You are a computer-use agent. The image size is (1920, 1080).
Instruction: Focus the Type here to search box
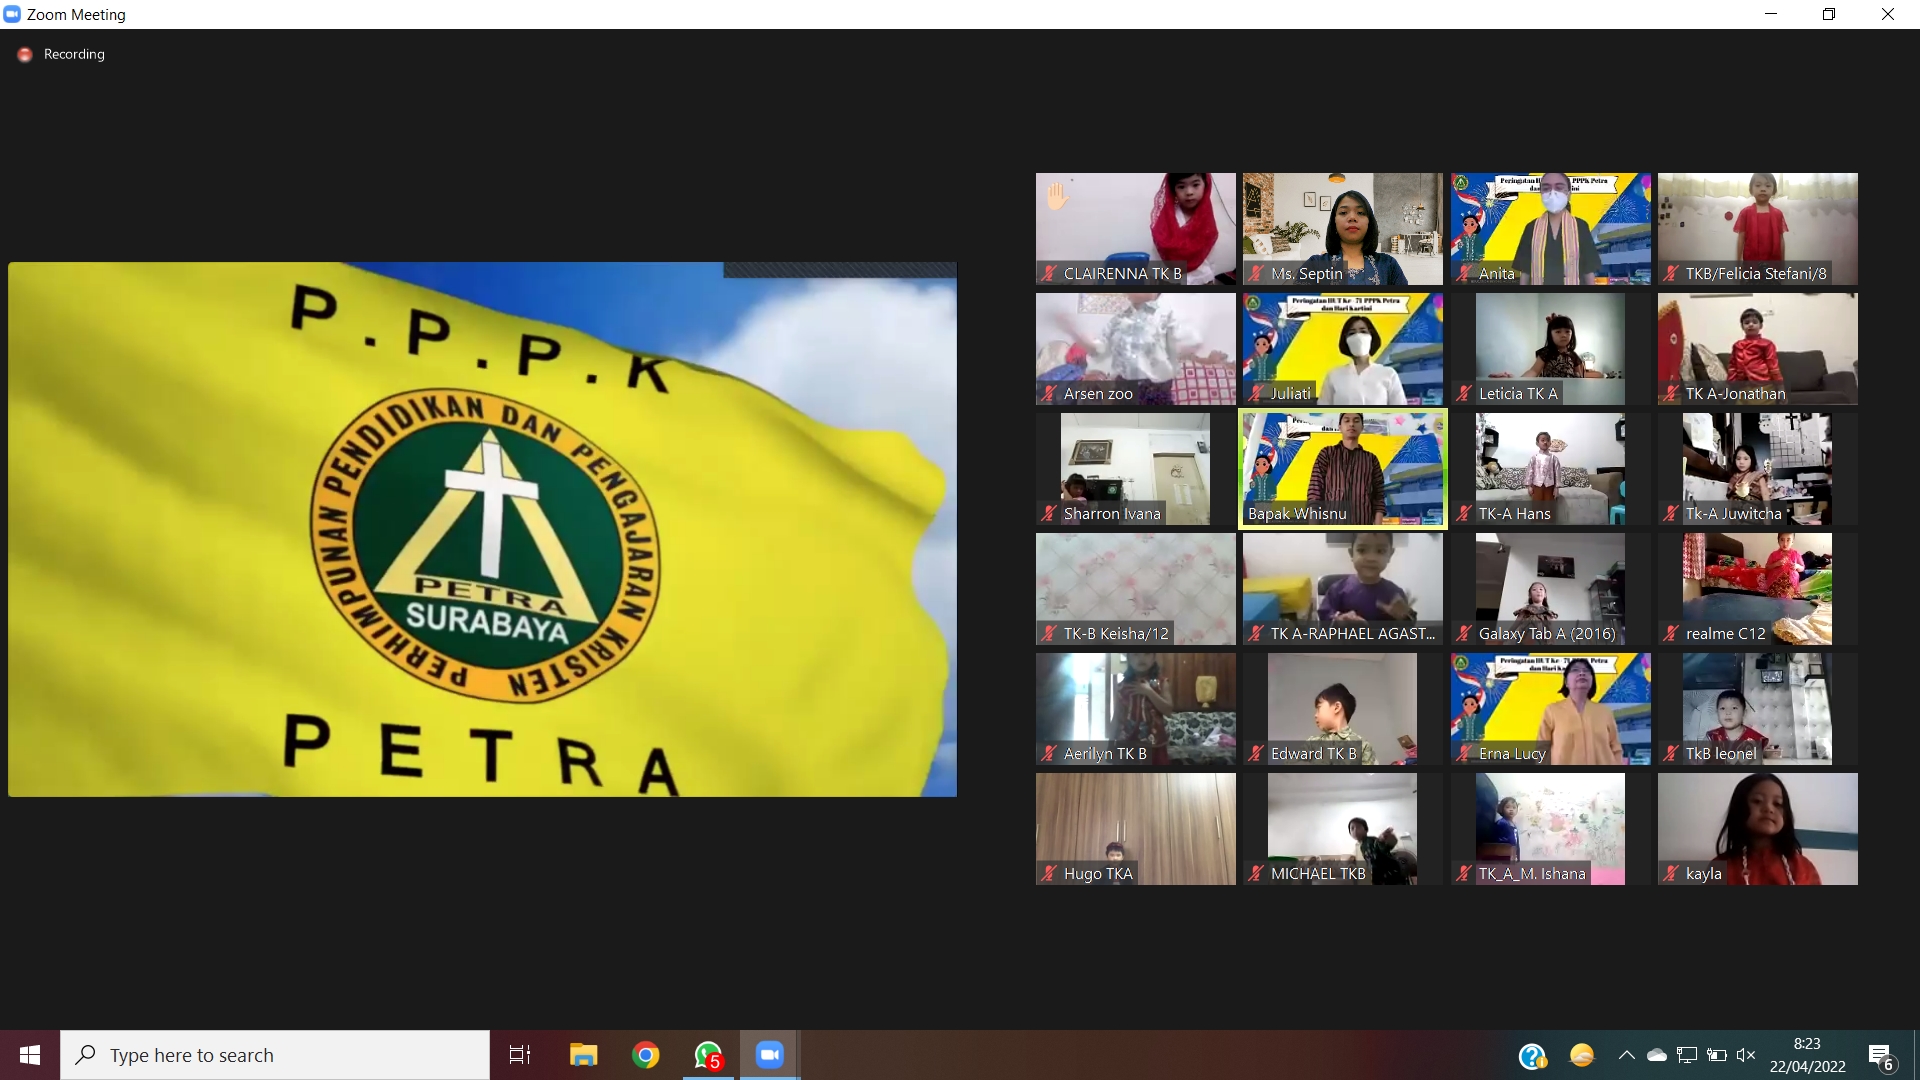pos(275,1055)
